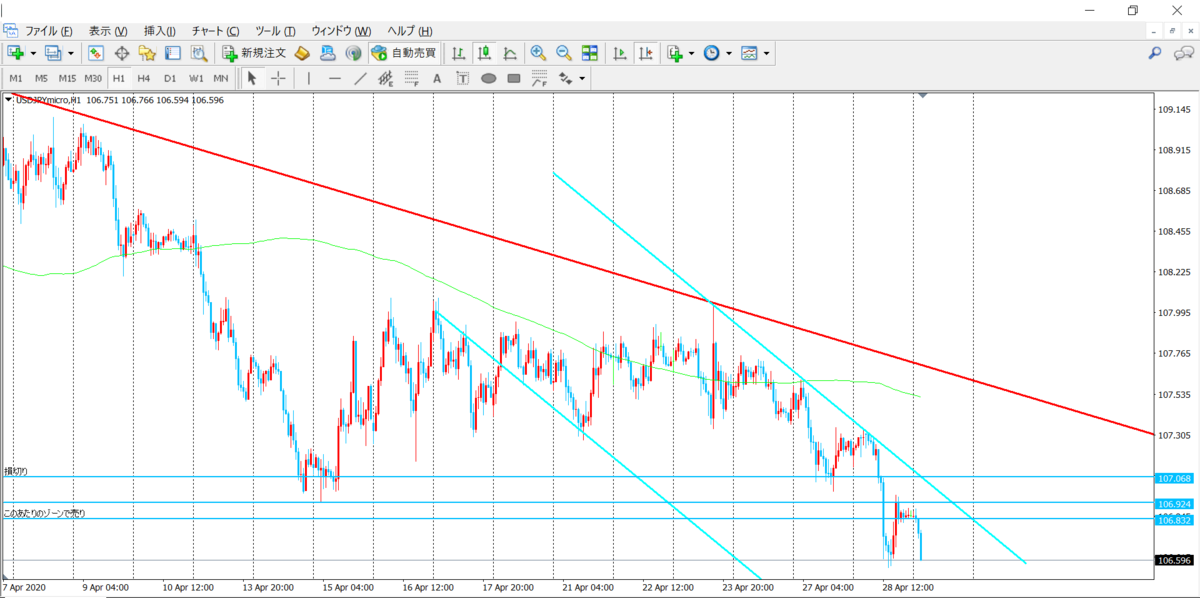Screen dimensions: 1200x598
Task: Zoom out of the chart
Action: click(564, 53)
